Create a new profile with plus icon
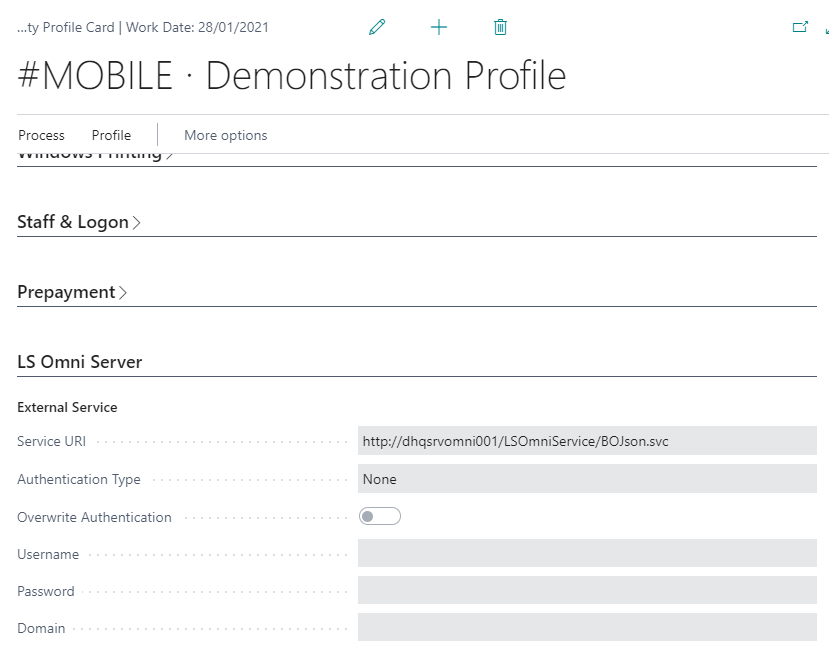 pos(439,28)
